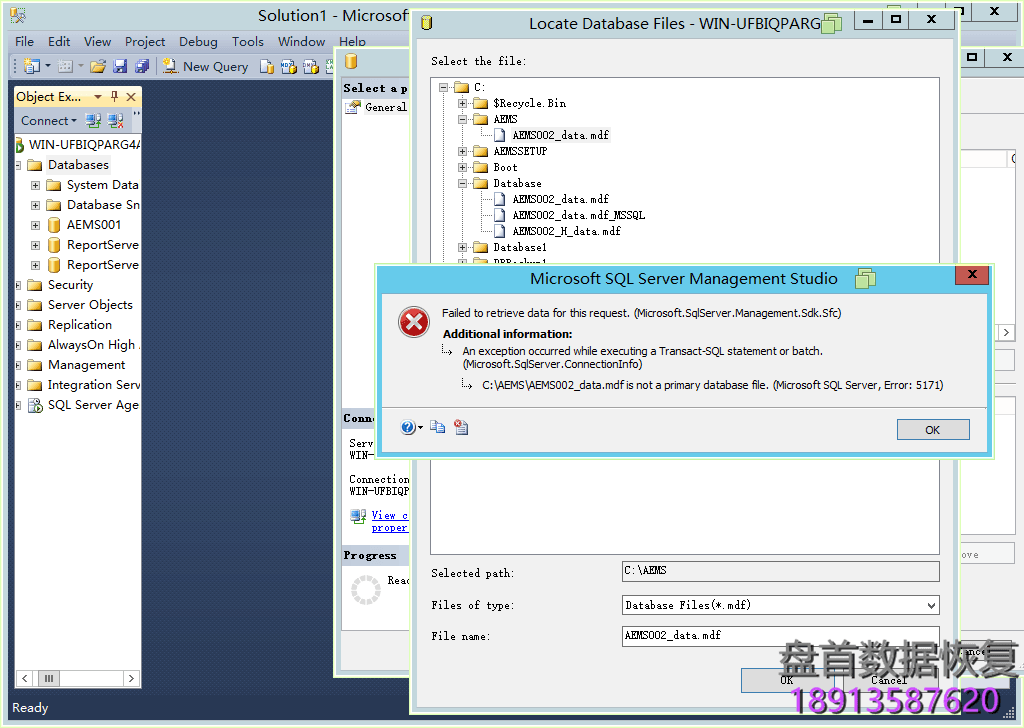1024x728 pixels.
Task: Collapse the C: drive node
Action: [x=443, y=87]
